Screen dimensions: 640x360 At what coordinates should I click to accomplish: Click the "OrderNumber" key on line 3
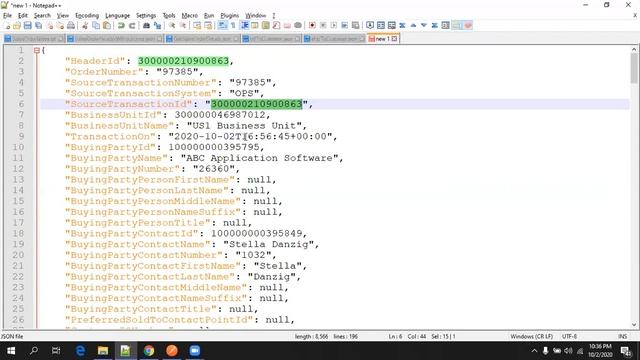(104, 72)
